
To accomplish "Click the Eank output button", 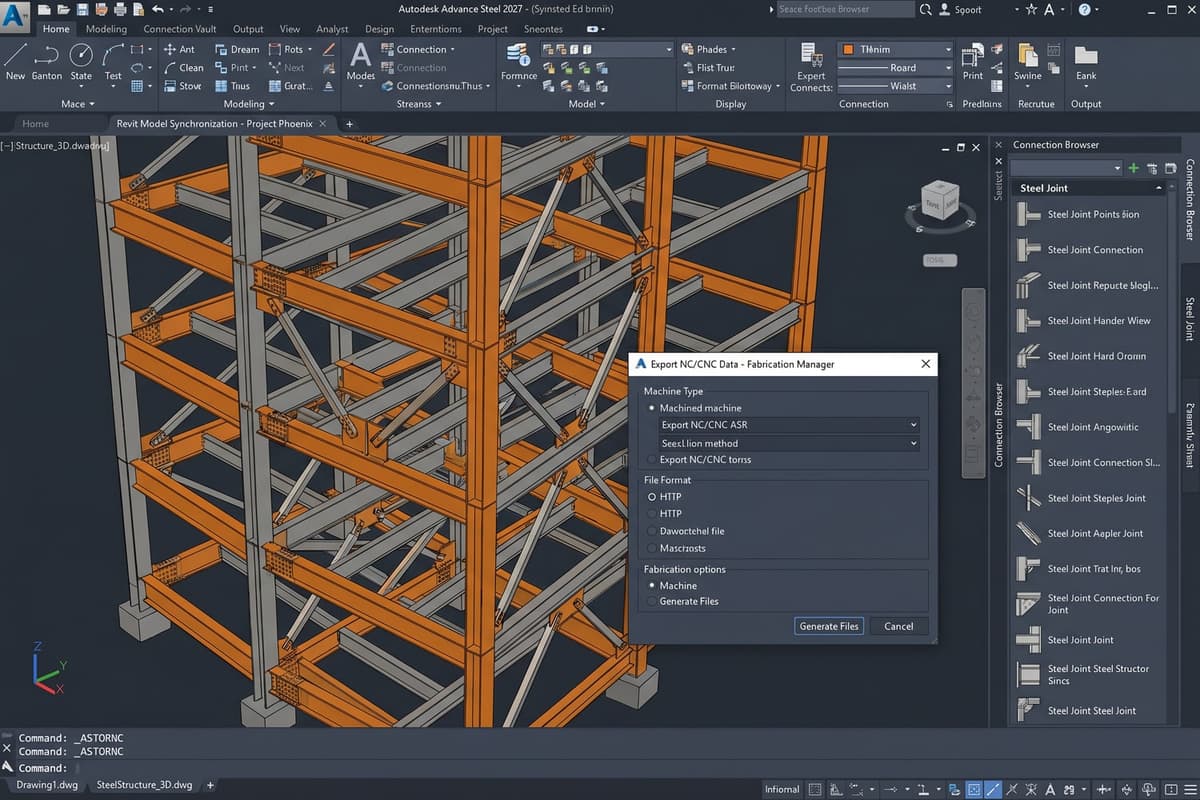I will 1086,62.
